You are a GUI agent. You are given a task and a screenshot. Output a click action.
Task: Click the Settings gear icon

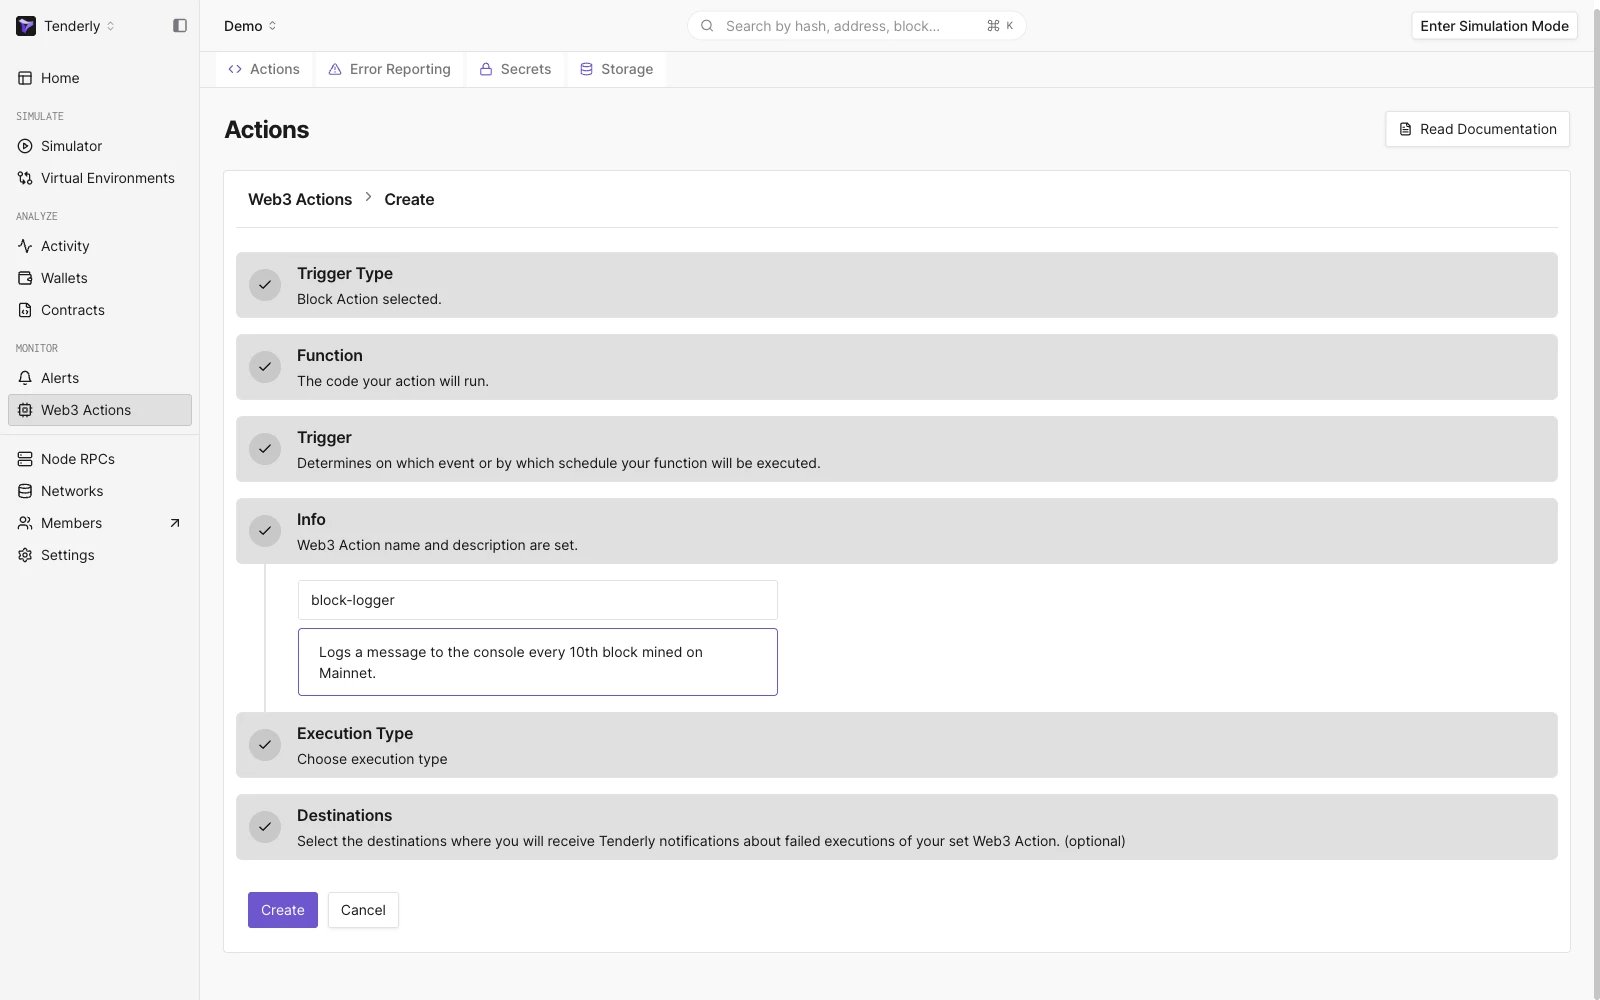(25, 555)
